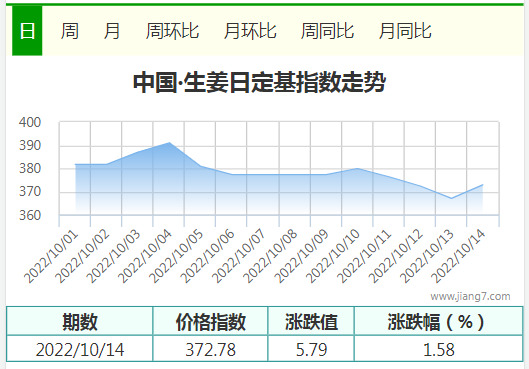Click the www.jiang7.com source text

[x=470, y=296]
